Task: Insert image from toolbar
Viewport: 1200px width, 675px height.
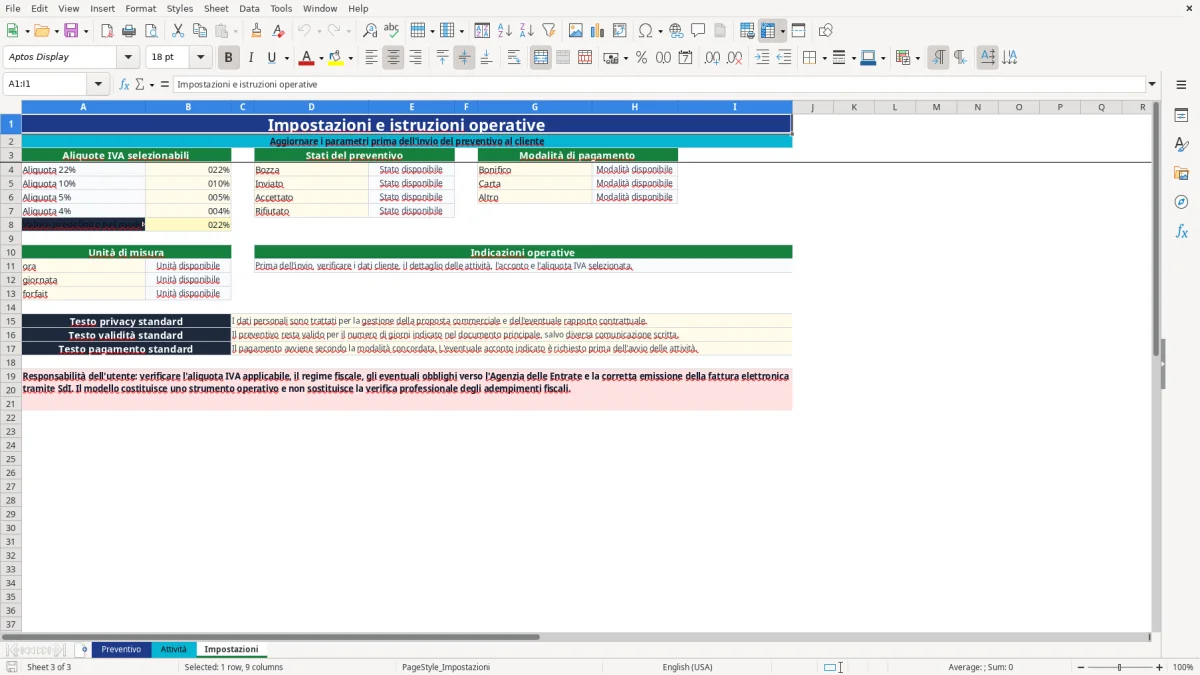Action: coord(576,31)
